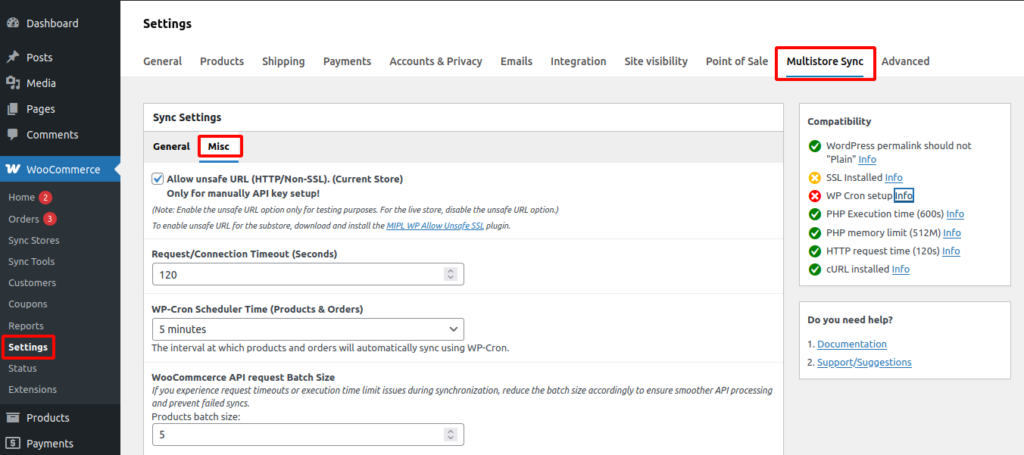Viewport: 1024px width, 455px height.
Task: Uncheck Allow unsafe URL checkbox
Action: 157,179
